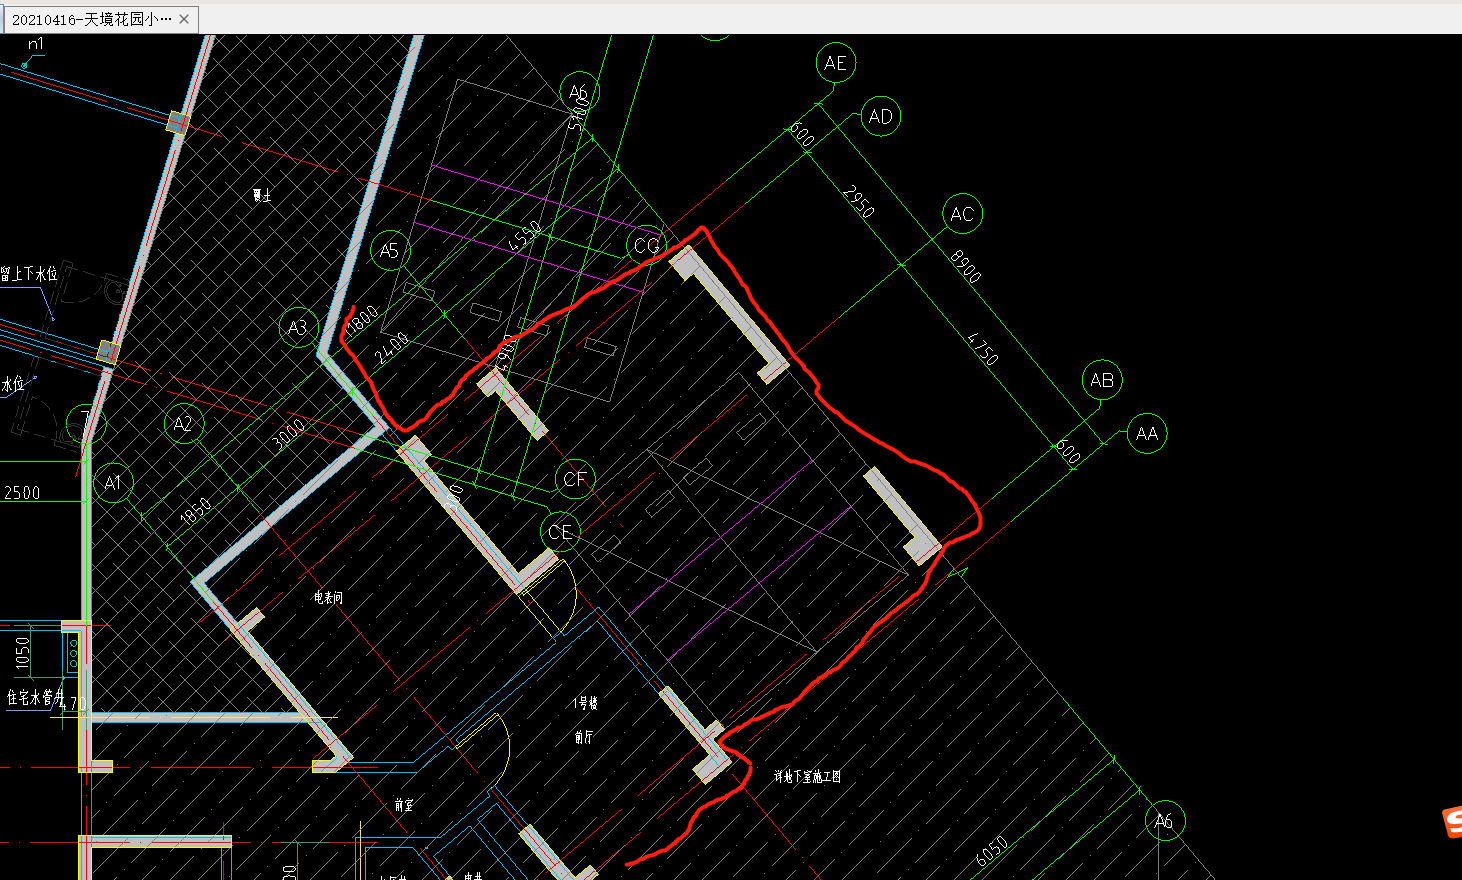Click the 2400 dimension text

click(x=391, y=348)
